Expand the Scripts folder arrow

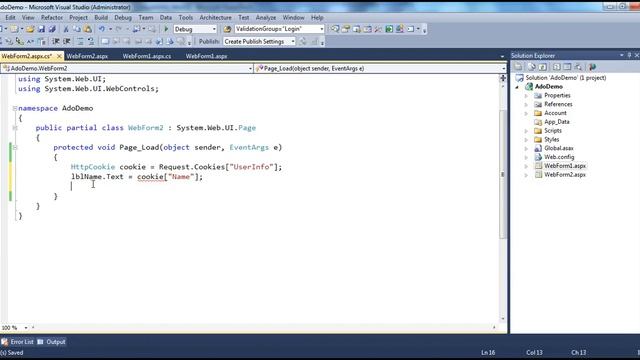tap(526, 131)
